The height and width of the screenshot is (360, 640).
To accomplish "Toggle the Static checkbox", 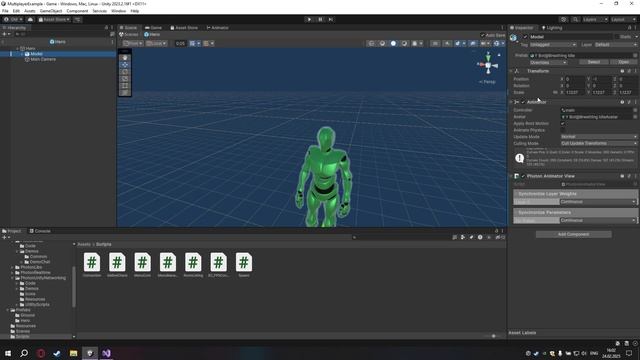I will (617, 37).
